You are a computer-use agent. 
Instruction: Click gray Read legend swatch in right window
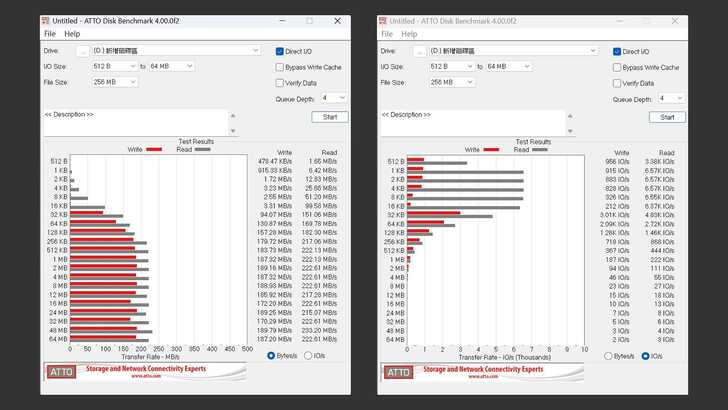(540, 150)
